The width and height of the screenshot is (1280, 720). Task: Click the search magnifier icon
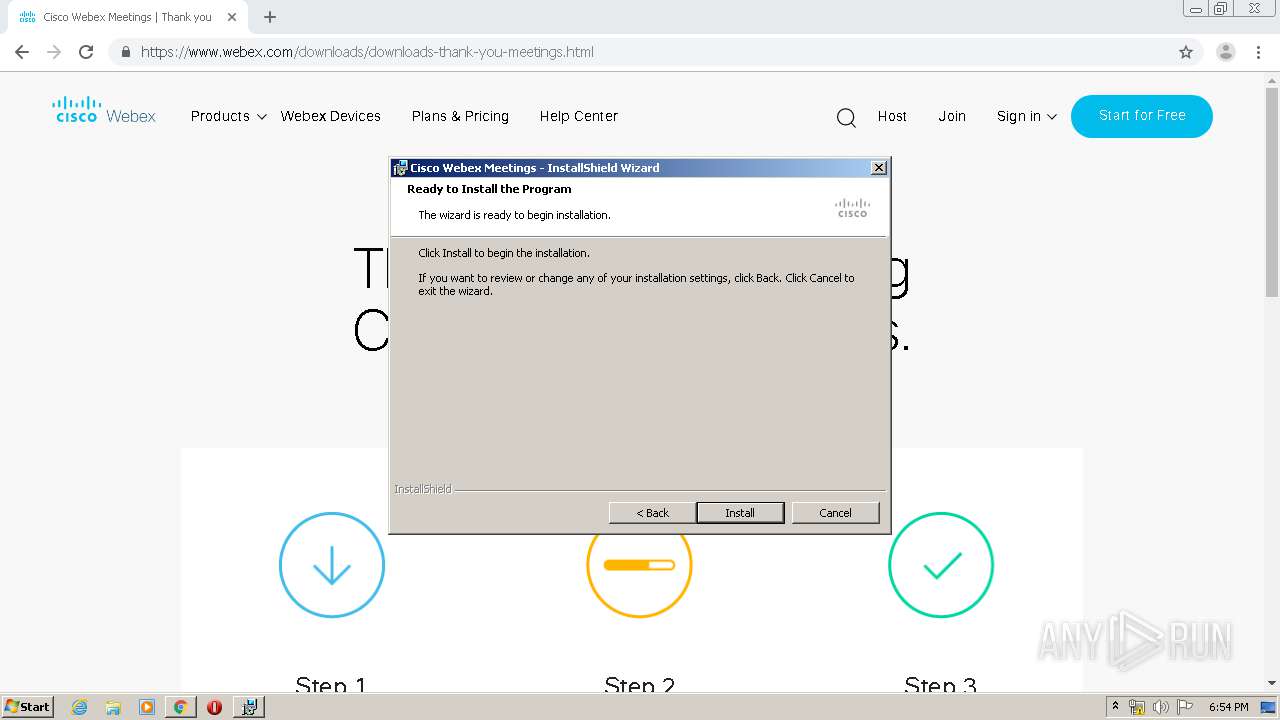coord(846,118)
